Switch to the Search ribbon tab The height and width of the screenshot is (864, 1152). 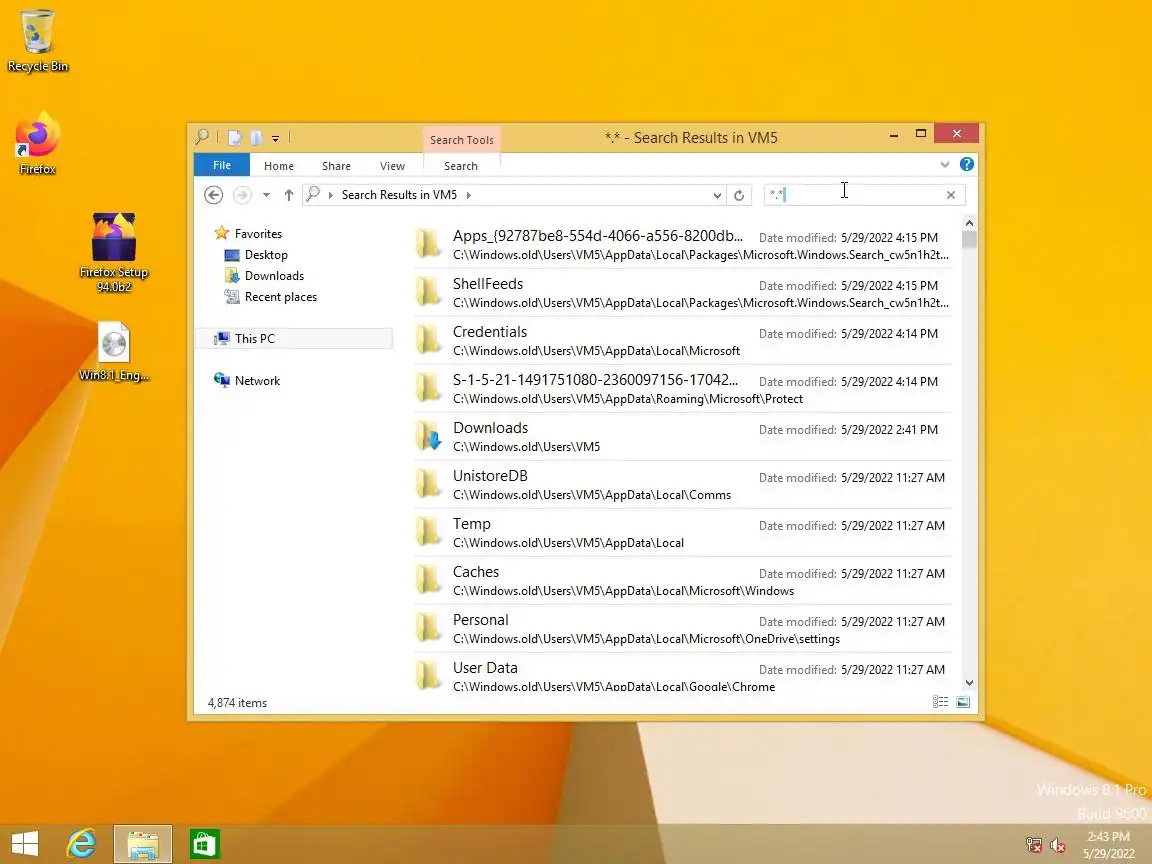pos(461,166)
